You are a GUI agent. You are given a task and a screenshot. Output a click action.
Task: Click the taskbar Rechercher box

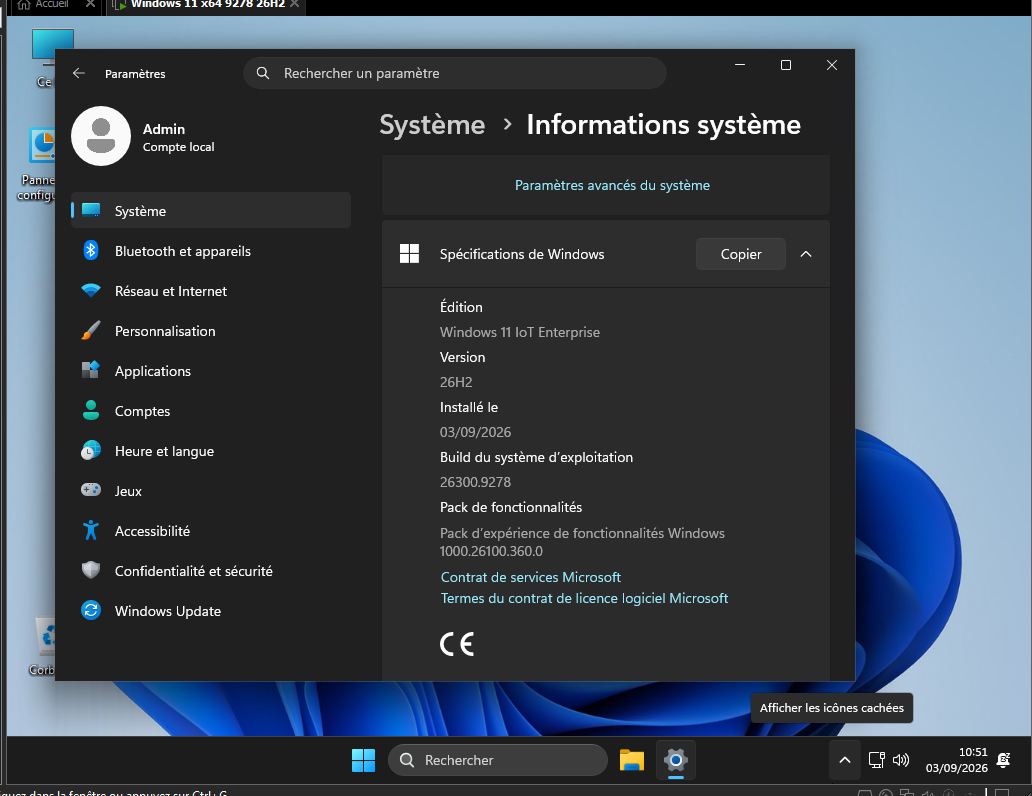pyautogui.click(x=498, y=760)
